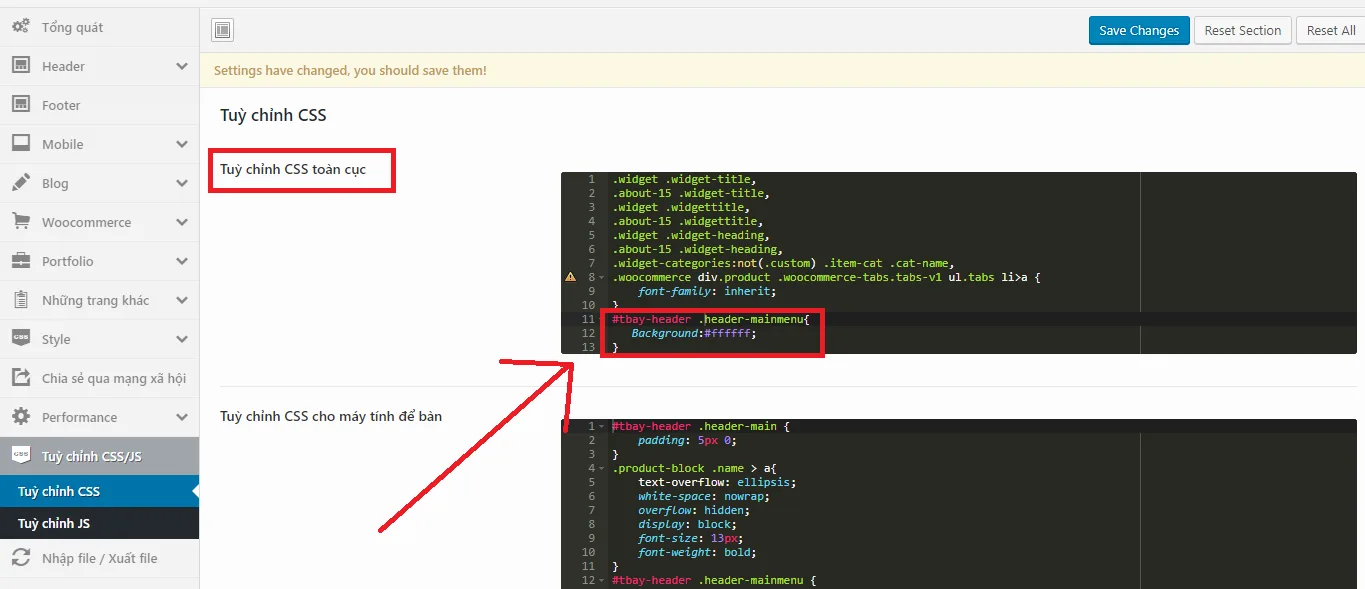Click the Performance gear icon

pyautogui.click(x=20, y=417)
